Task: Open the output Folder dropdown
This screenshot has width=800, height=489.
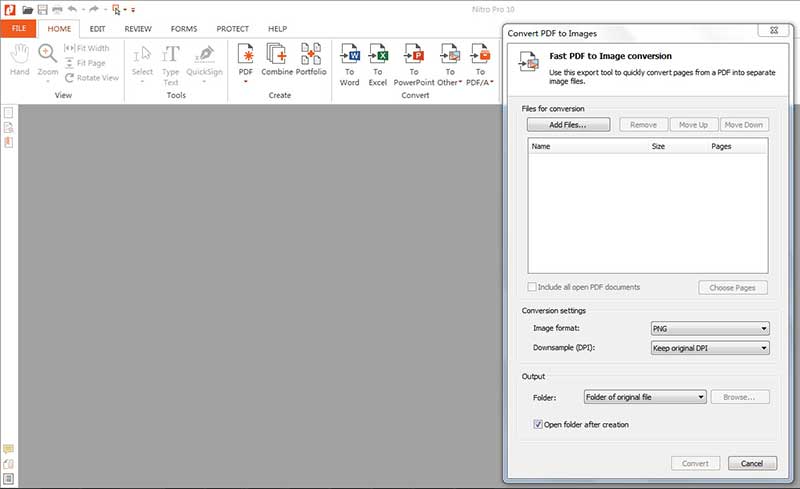Action: [645, 397]
